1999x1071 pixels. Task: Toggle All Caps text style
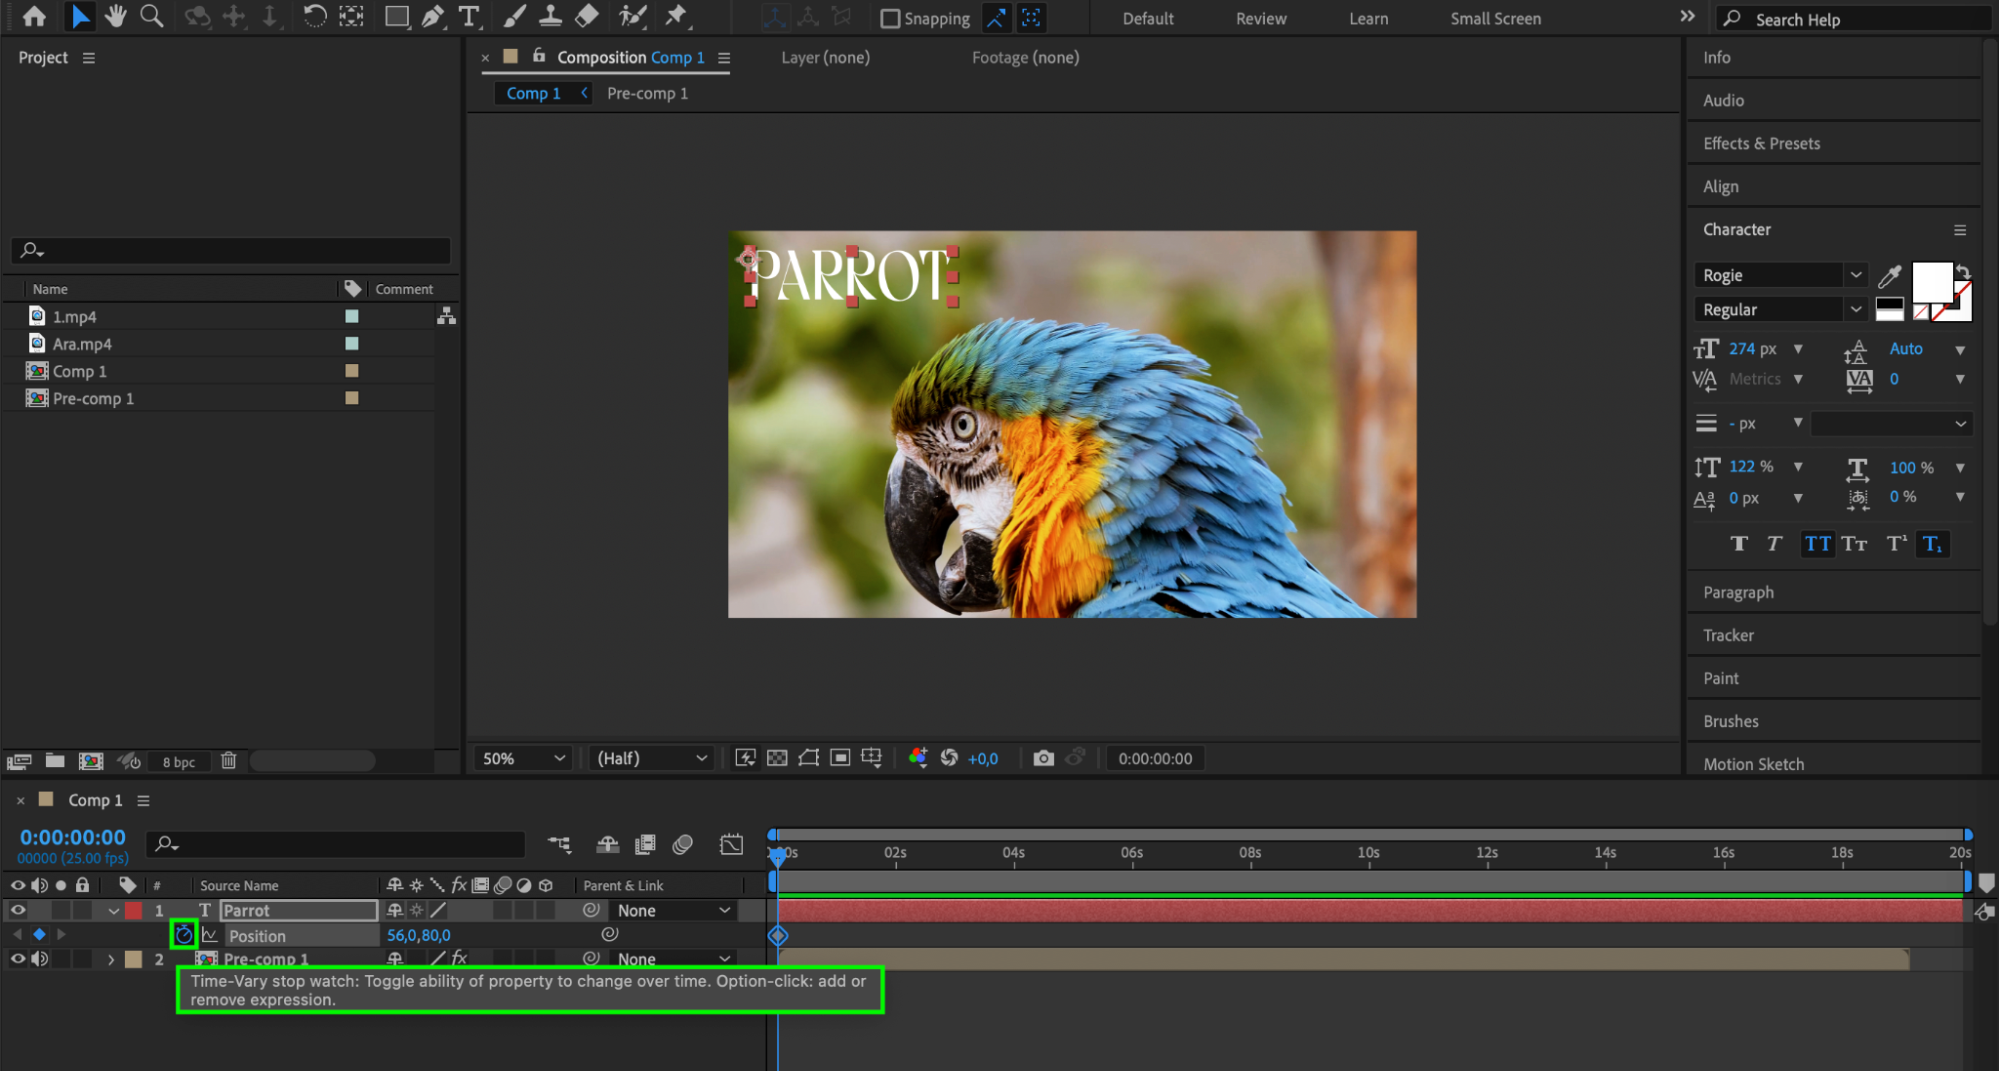tap(1817, 544)
